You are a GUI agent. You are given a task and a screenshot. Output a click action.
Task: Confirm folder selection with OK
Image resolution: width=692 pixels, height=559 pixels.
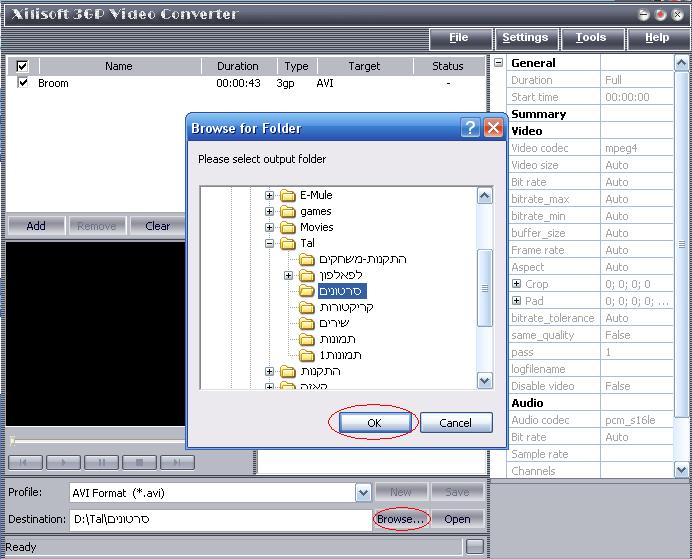click(x=374, y=423)
